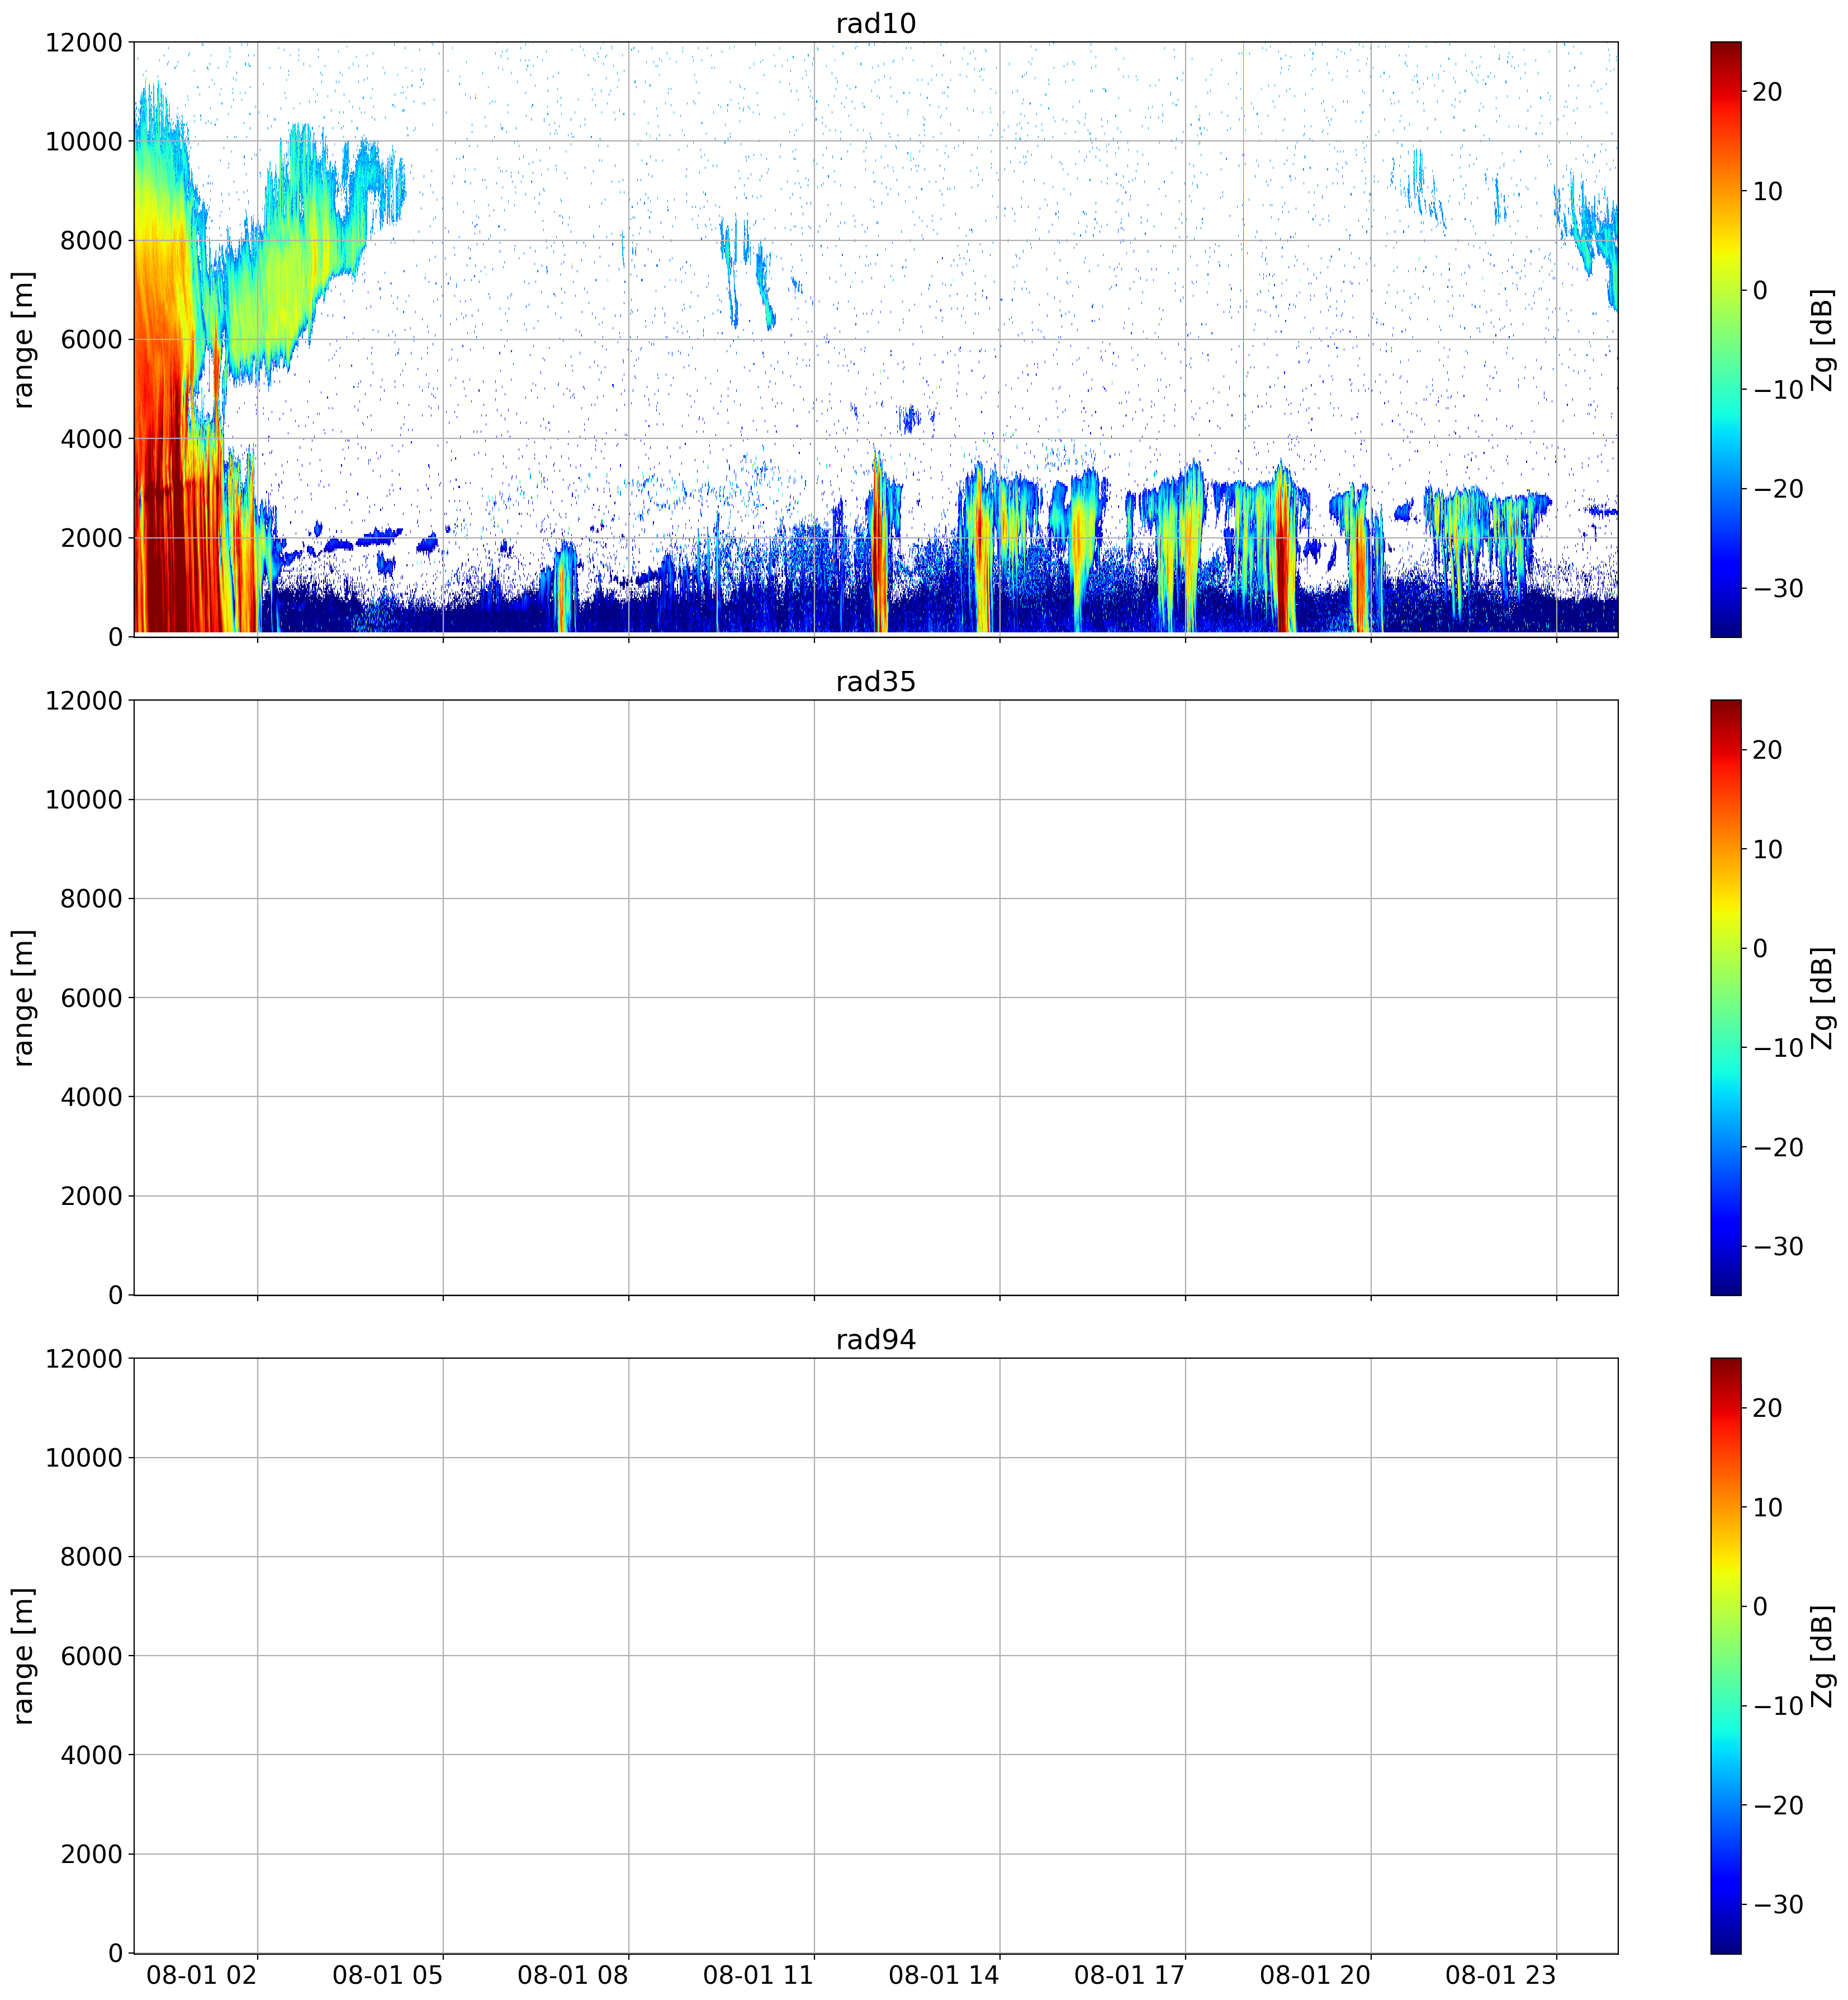Click the −10 tick on rad10 colorbar
Screen dimensions: 1848x2000
coord(1779,390)
